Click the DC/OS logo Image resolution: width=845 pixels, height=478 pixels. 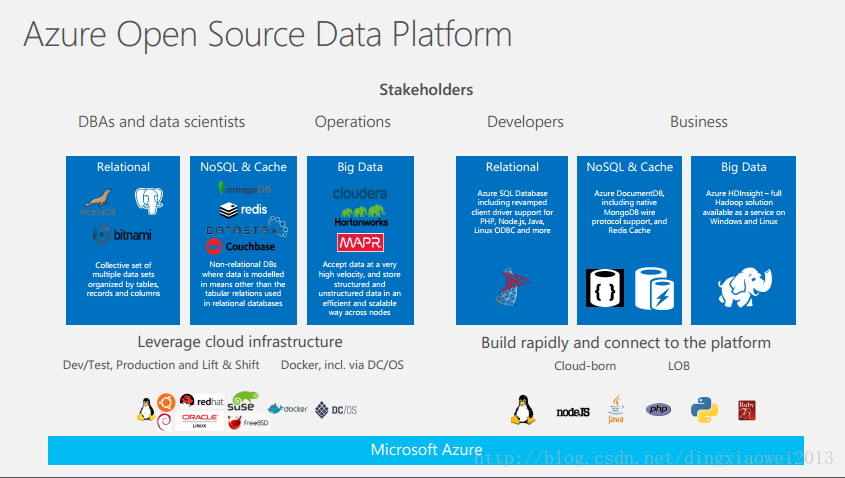point(336,410)
